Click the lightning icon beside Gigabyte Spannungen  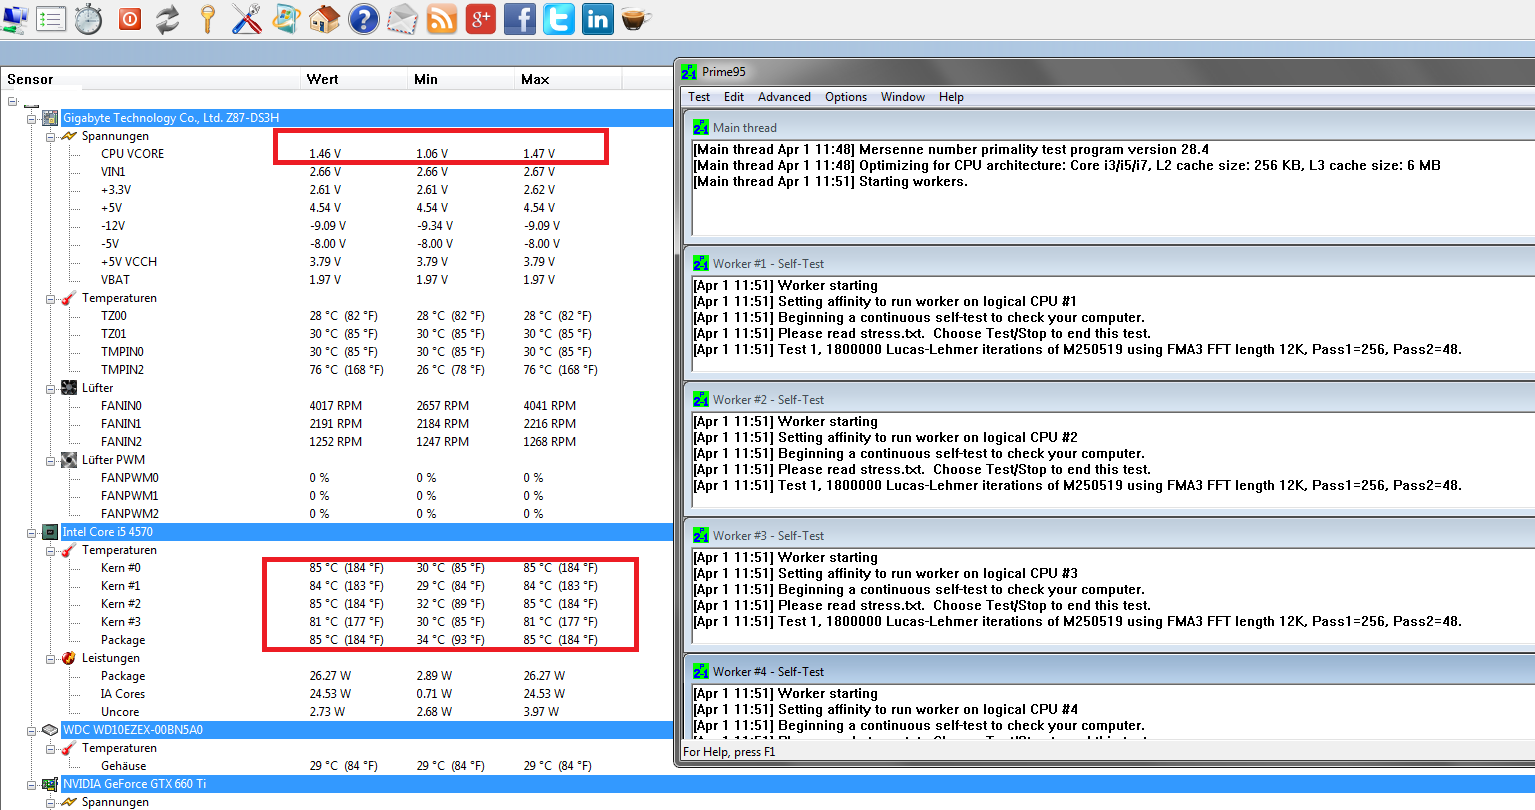69,136
